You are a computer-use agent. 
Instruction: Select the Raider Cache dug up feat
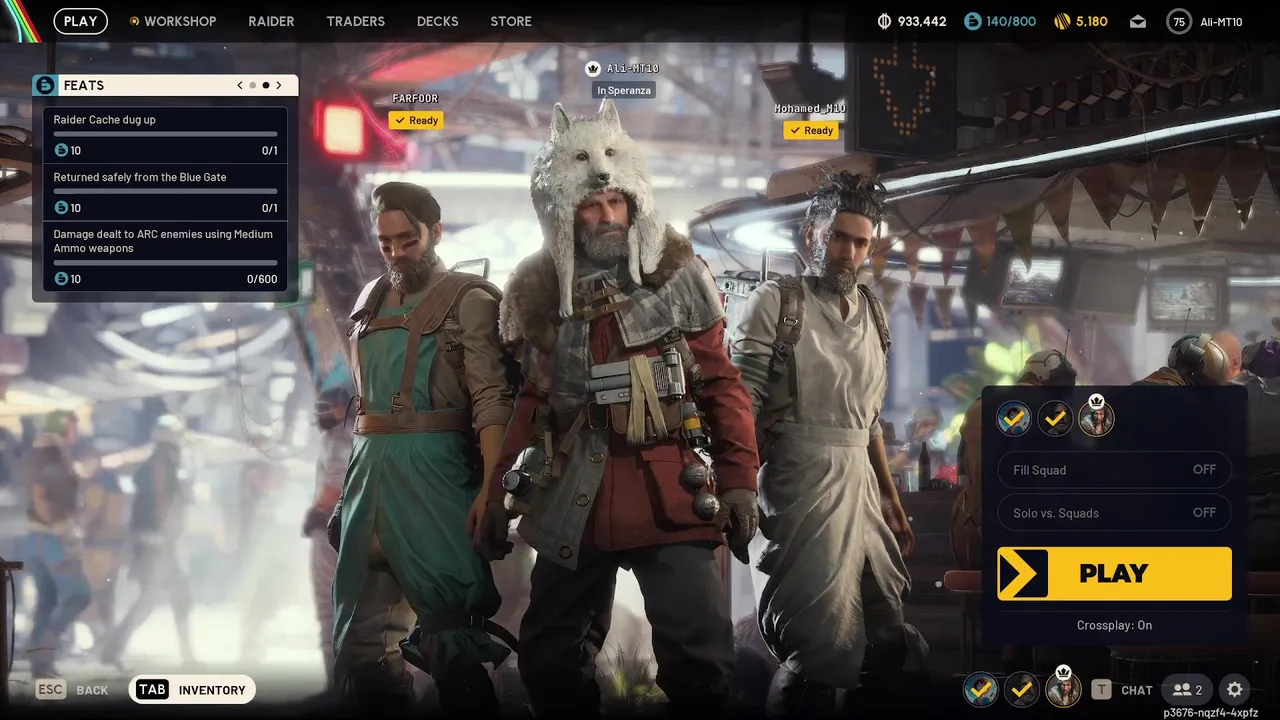(x=166, y=135)
